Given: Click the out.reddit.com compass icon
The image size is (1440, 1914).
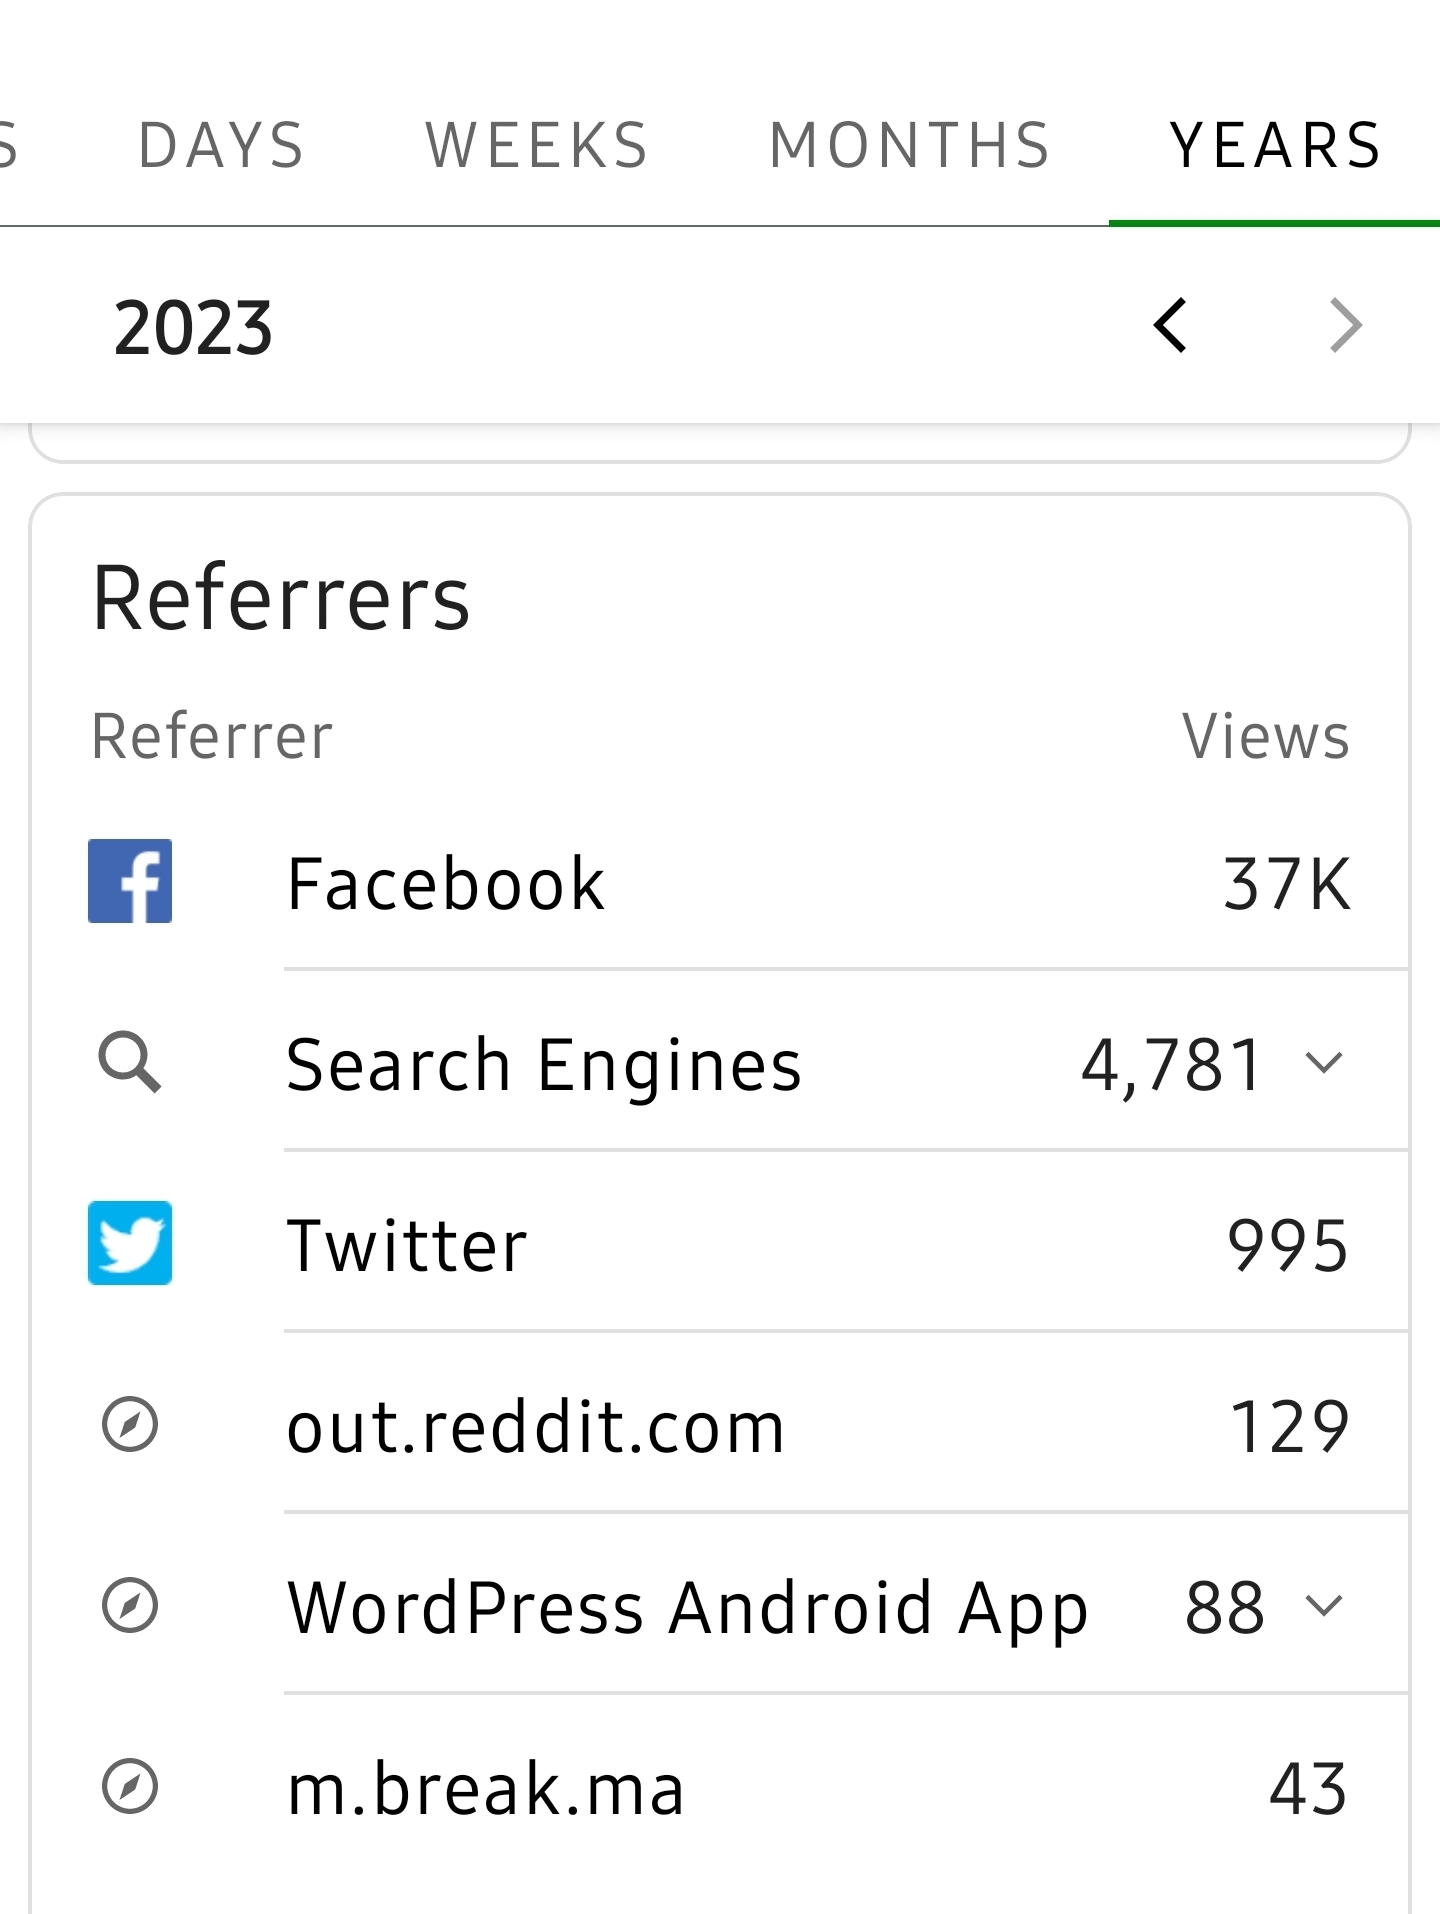Looking at the screenshot, I should coord(130,1425).
